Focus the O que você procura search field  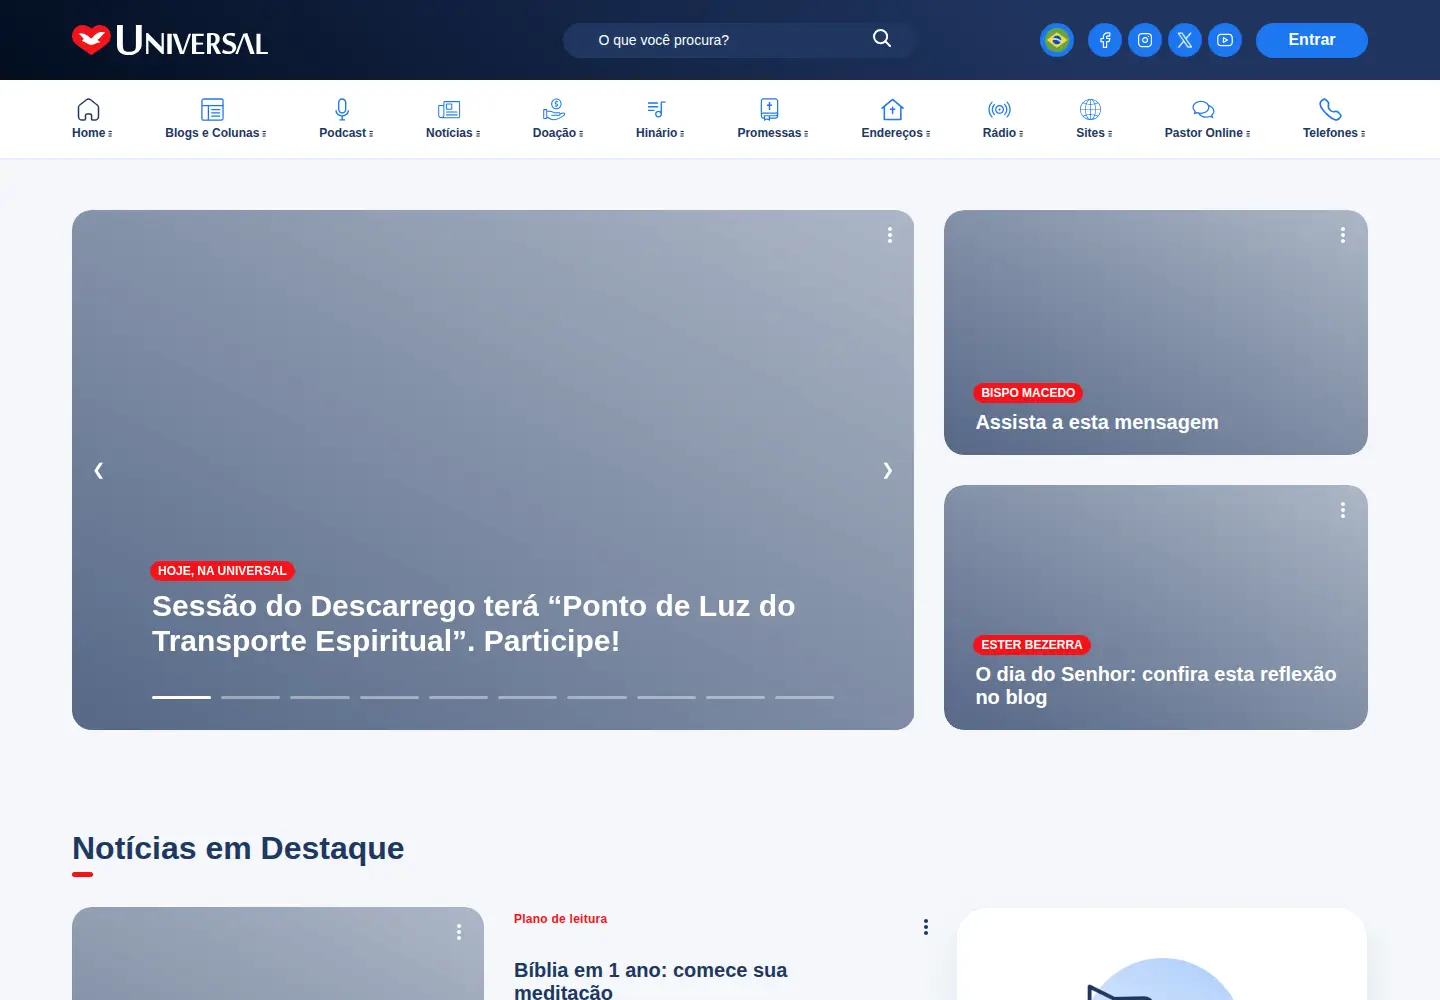725,40
